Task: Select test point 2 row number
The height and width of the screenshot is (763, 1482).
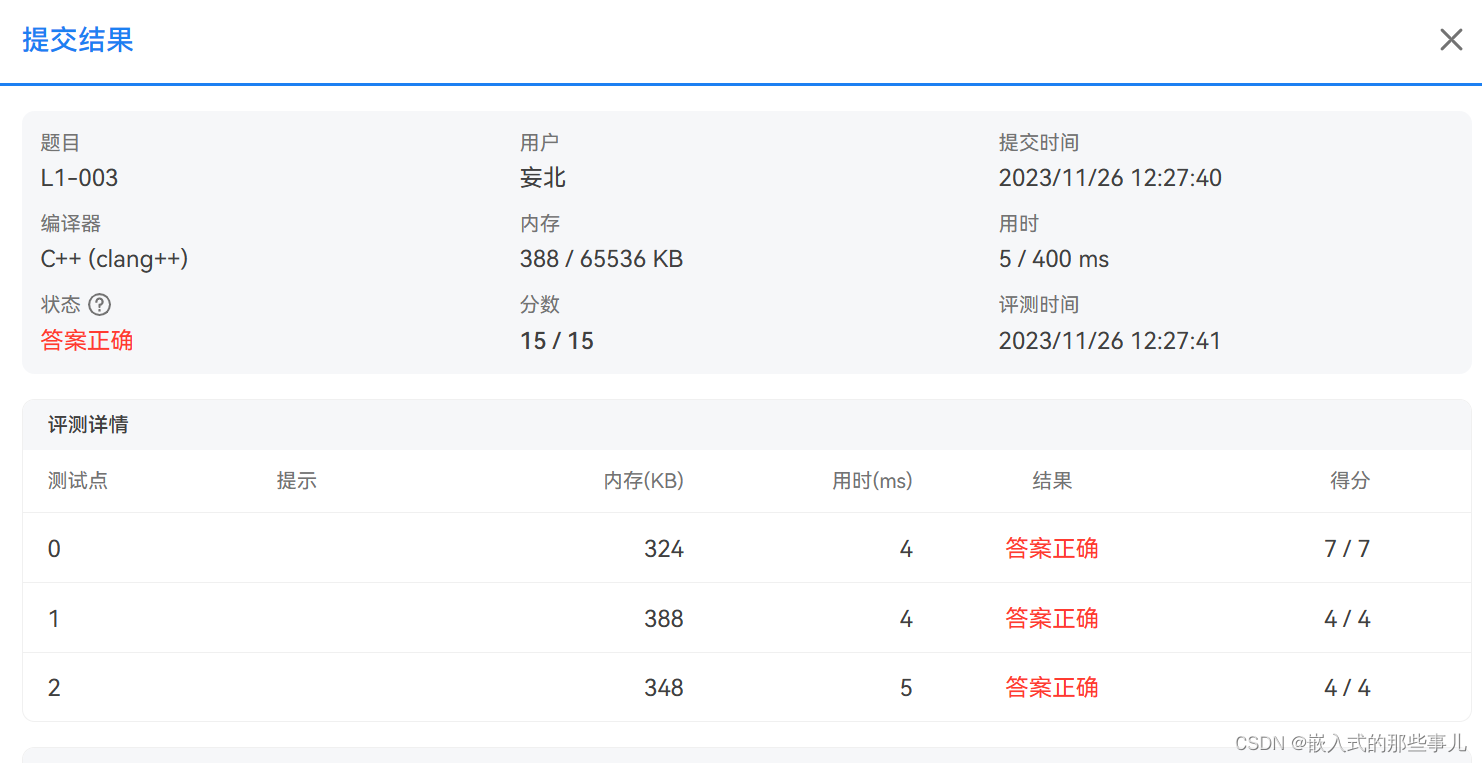Action: [54, 688]
